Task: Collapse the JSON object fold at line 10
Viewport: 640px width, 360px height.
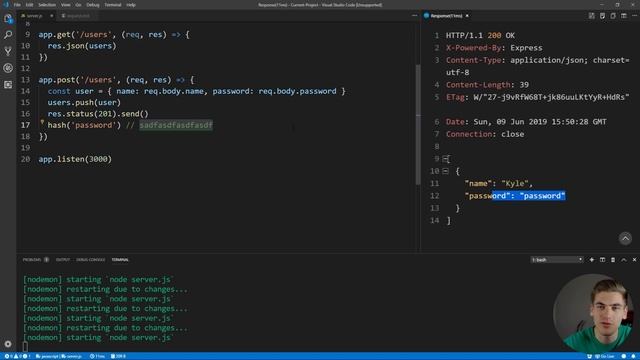Action: [x=445, y=171]
